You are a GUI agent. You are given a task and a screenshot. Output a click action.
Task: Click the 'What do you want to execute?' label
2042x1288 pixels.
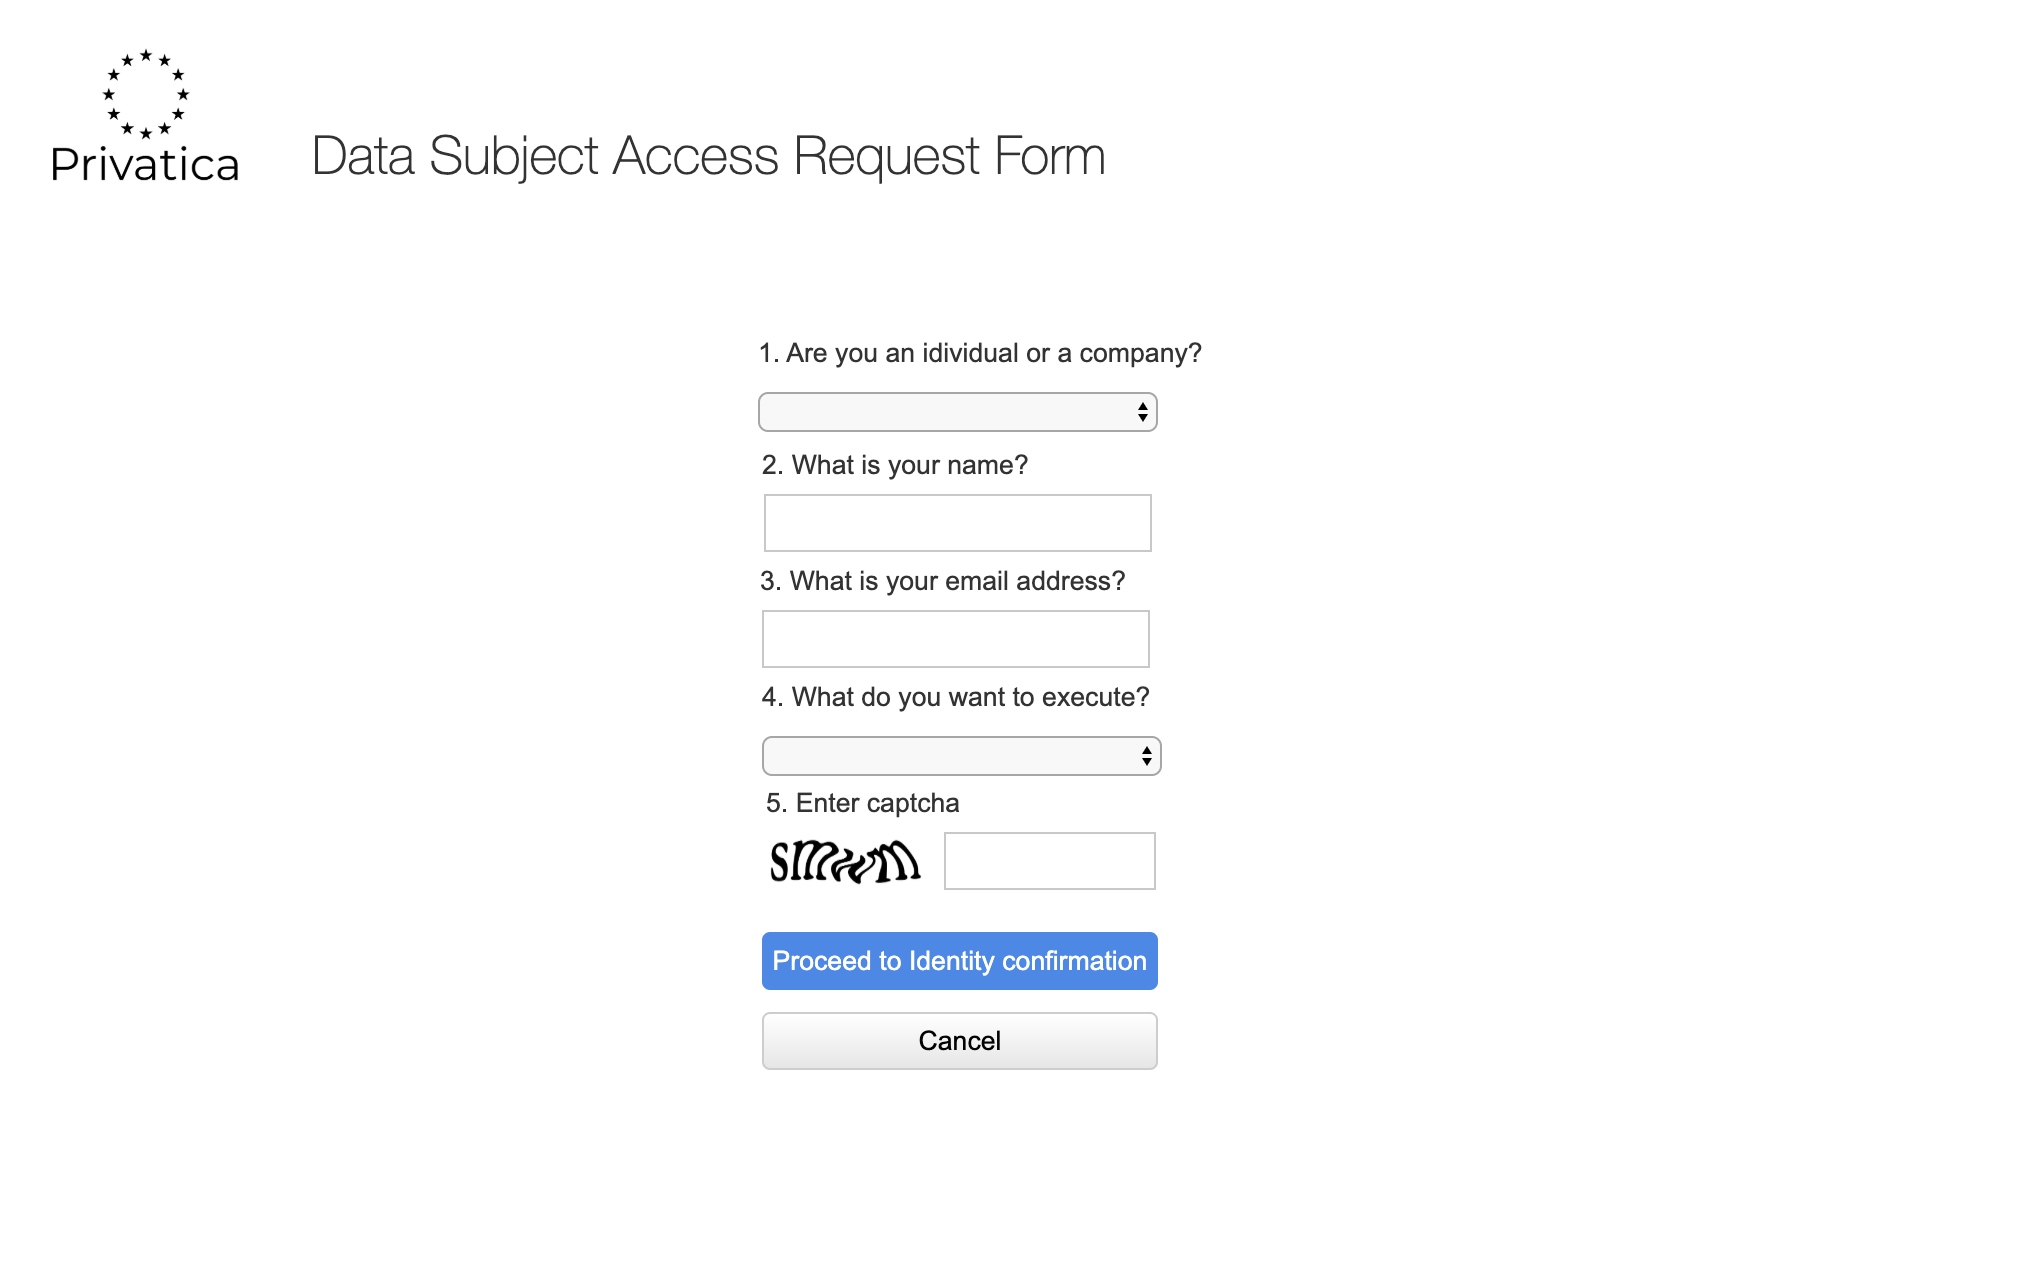tap(956, 697)
